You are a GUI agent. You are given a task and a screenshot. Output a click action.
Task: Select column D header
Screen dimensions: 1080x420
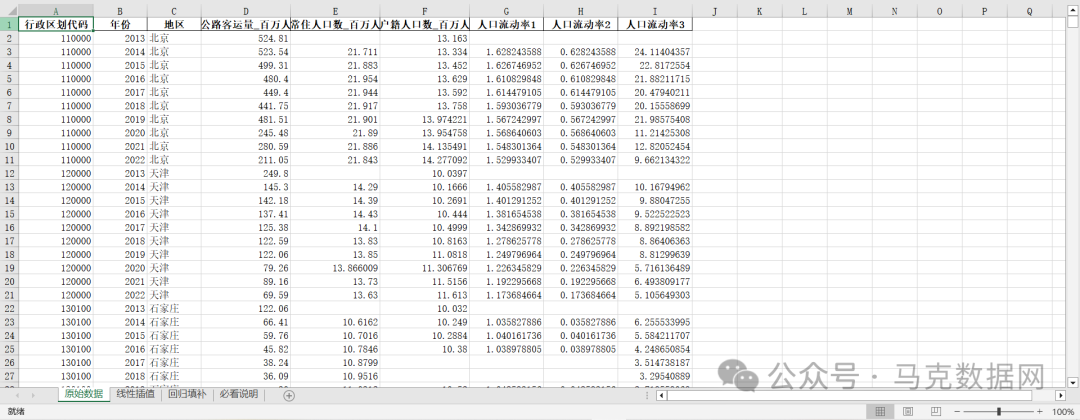[x=246, y=11]
